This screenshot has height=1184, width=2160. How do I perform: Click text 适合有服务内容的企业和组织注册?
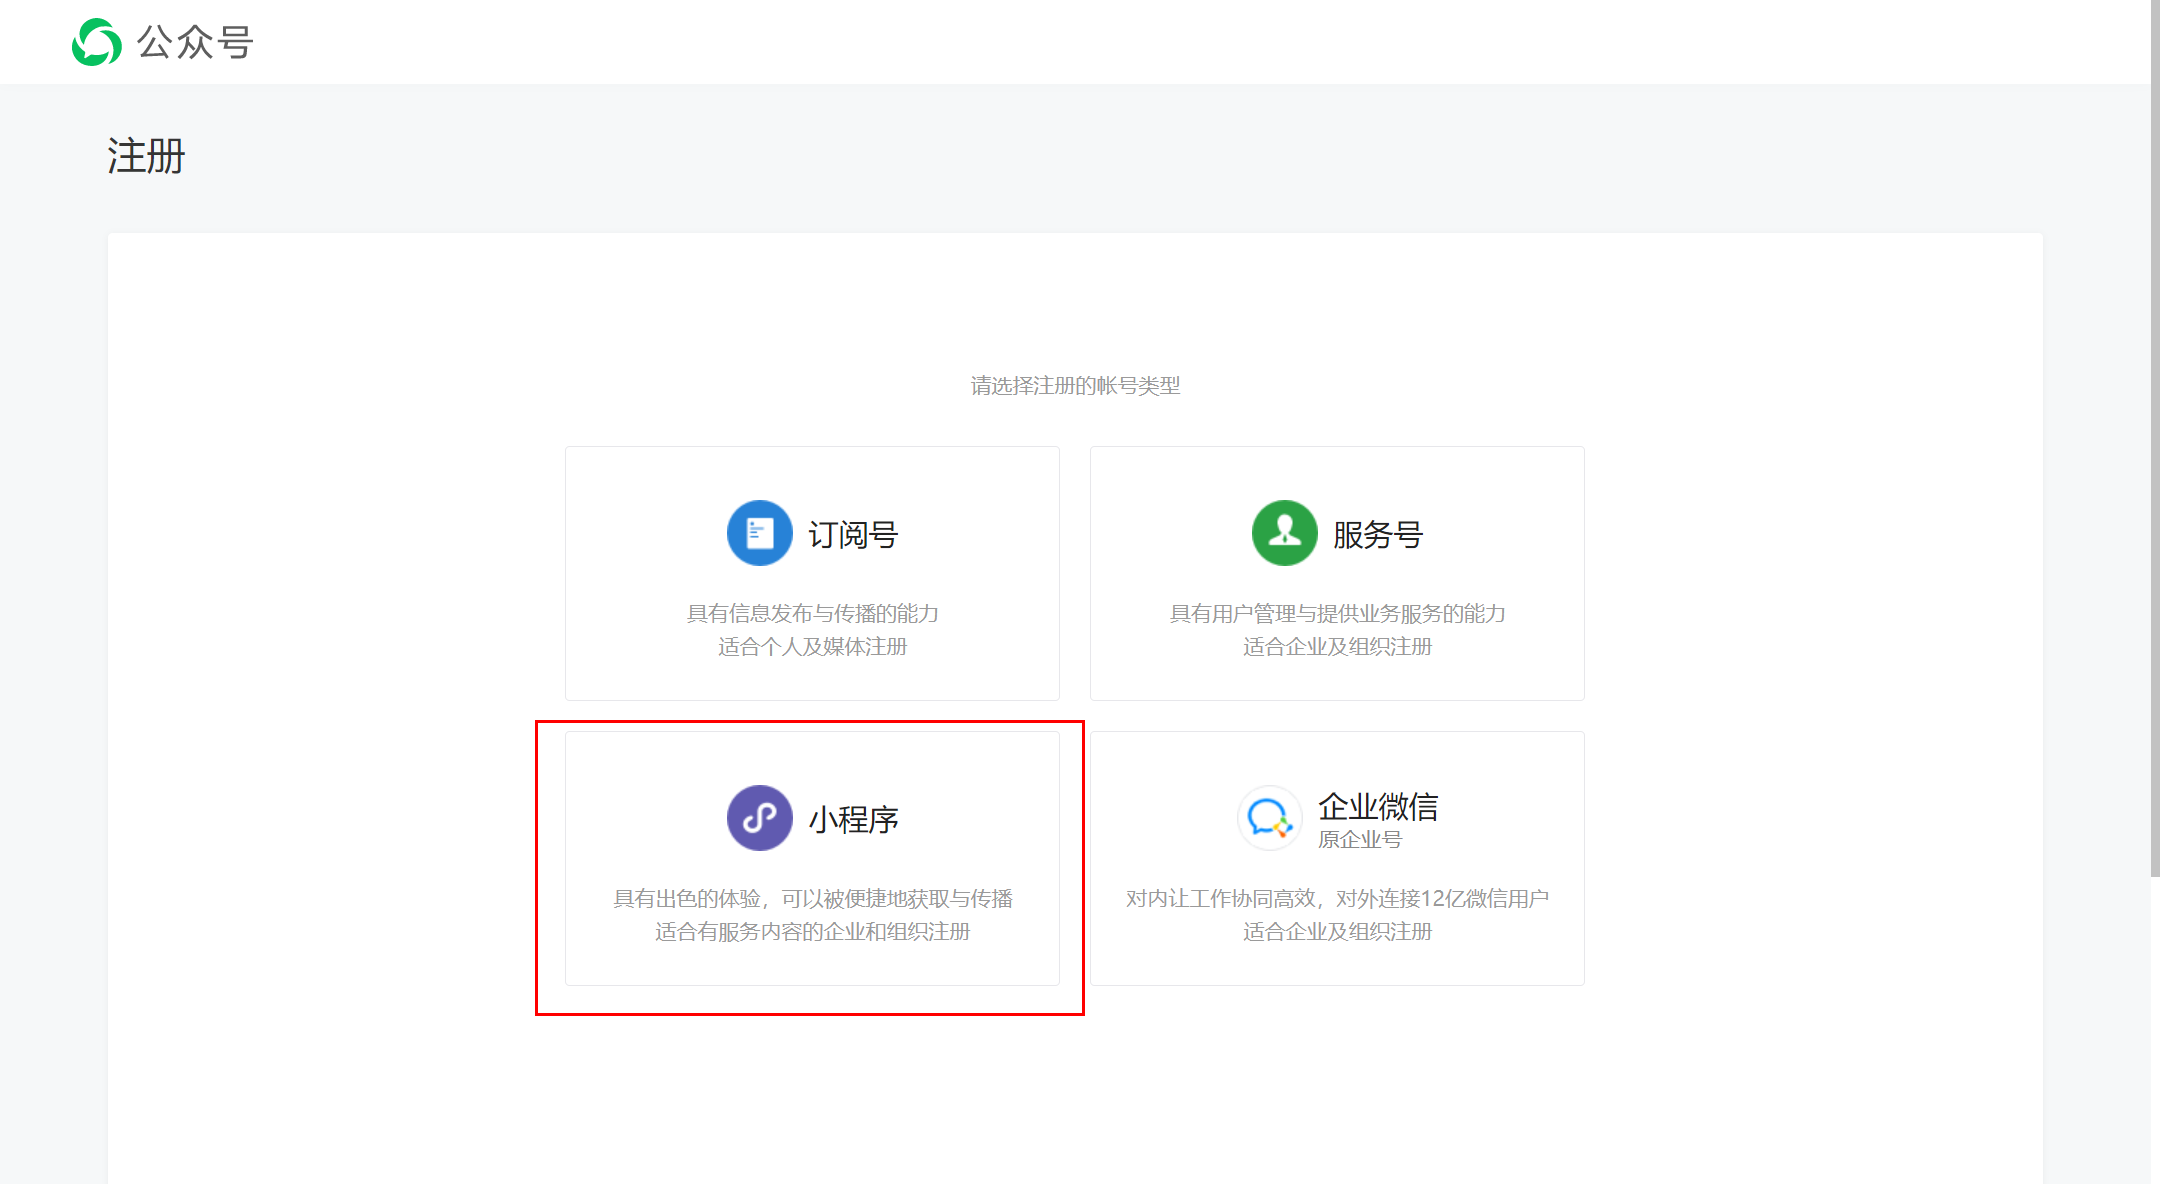pyautogui.click(x=812, y=932)
